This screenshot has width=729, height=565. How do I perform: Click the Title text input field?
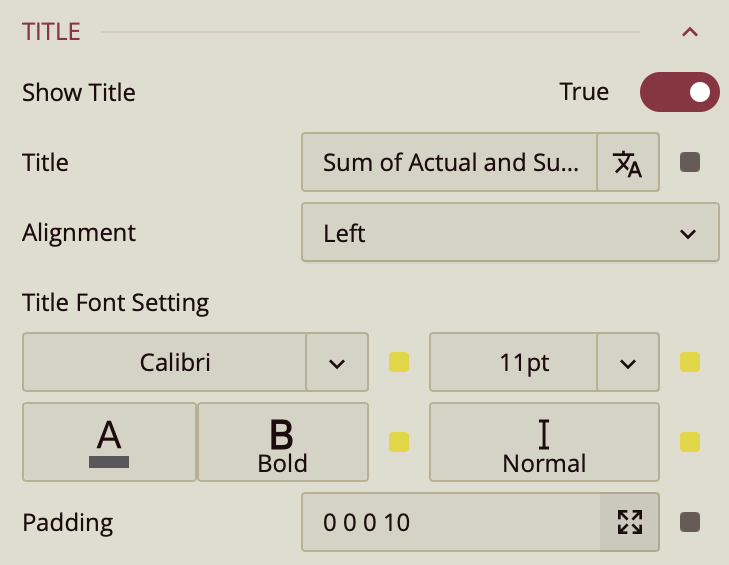pyautogui.click(x=449, y=162)
